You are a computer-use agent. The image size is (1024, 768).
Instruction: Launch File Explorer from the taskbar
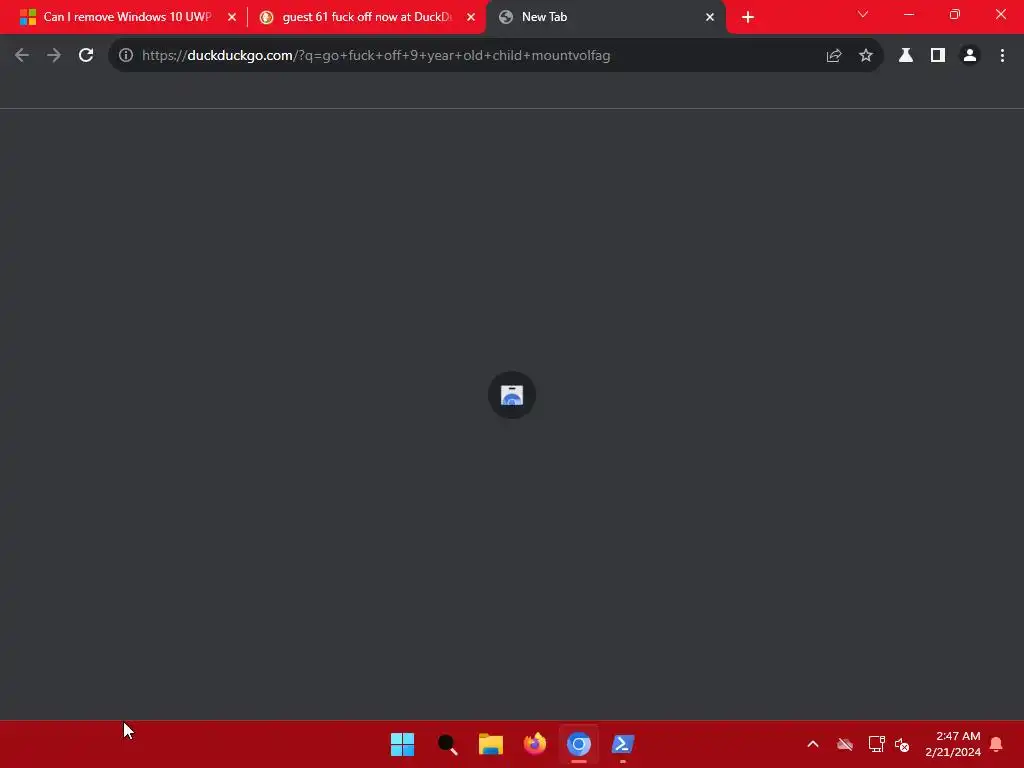coord(491,744)
